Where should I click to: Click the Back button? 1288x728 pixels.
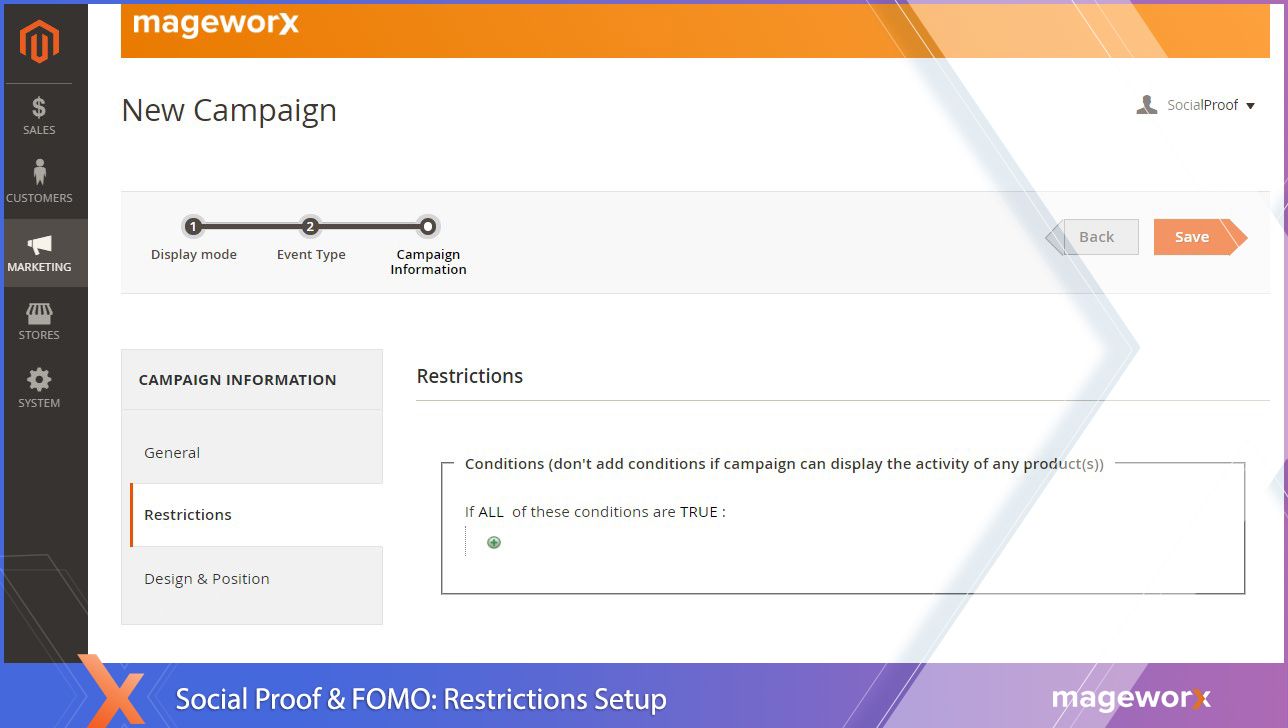pos(1096,237)
